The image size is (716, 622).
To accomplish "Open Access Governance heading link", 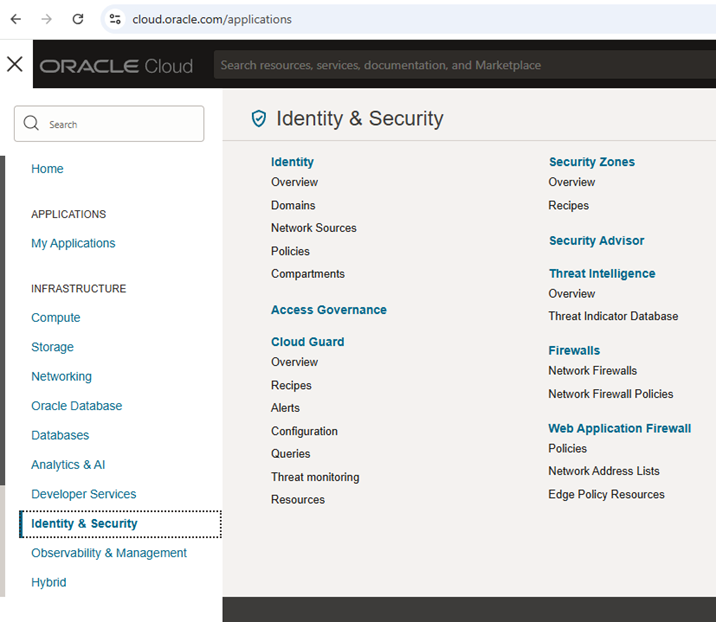I will point(329,310).
